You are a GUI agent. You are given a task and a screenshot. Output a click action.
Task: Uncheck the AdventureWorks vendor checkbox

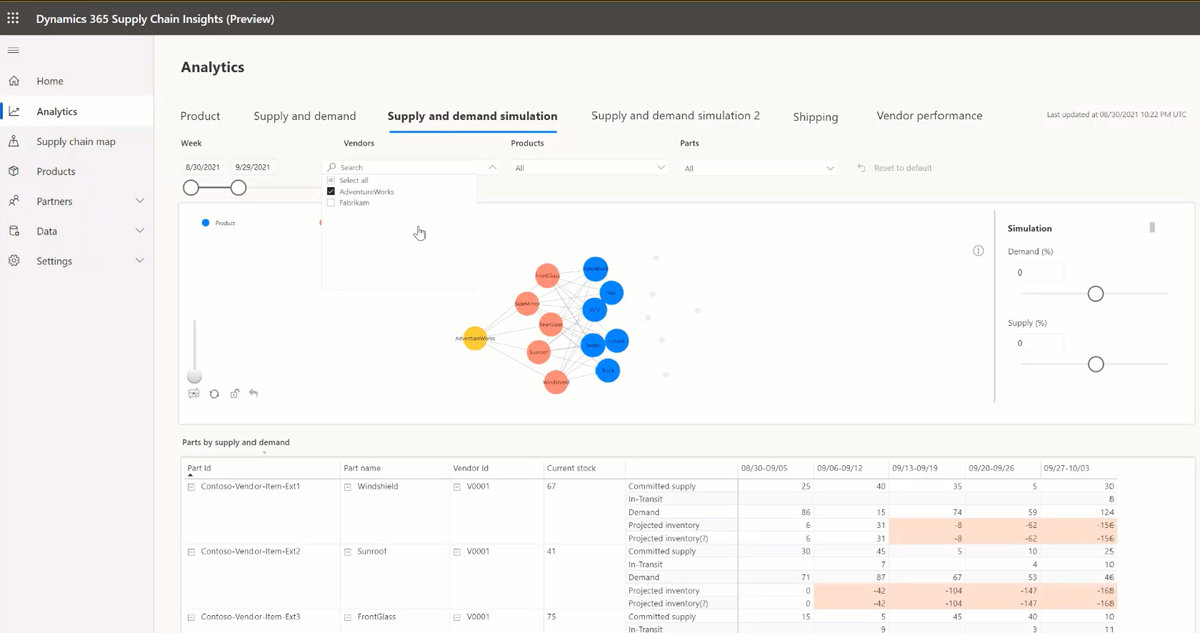[x=331, y=190]
